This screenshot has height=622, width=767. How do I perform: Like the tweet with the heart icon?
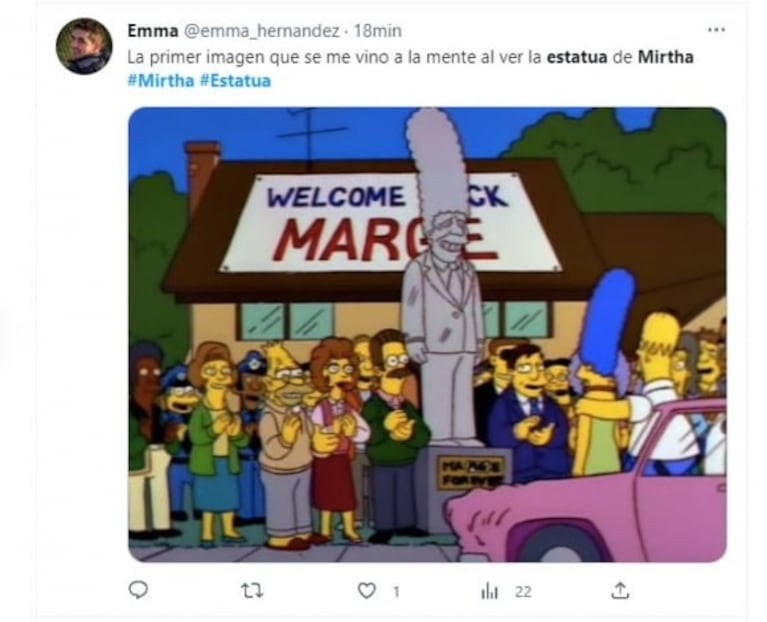click(x=367, y=591)
